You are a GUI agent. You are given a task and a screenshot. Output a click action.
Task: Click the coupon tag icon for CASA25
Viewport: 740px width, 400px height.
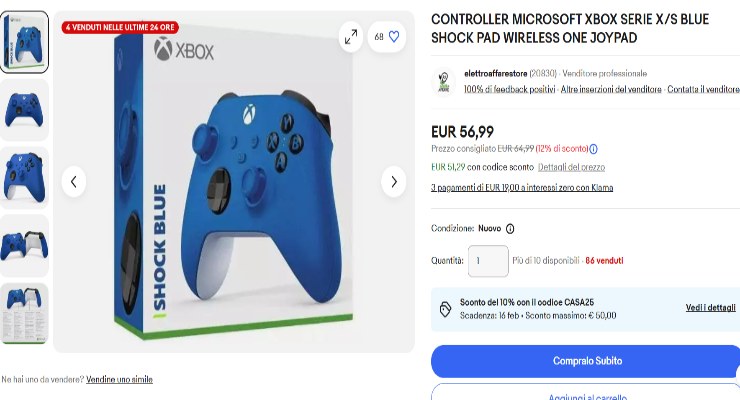[445, 309]
